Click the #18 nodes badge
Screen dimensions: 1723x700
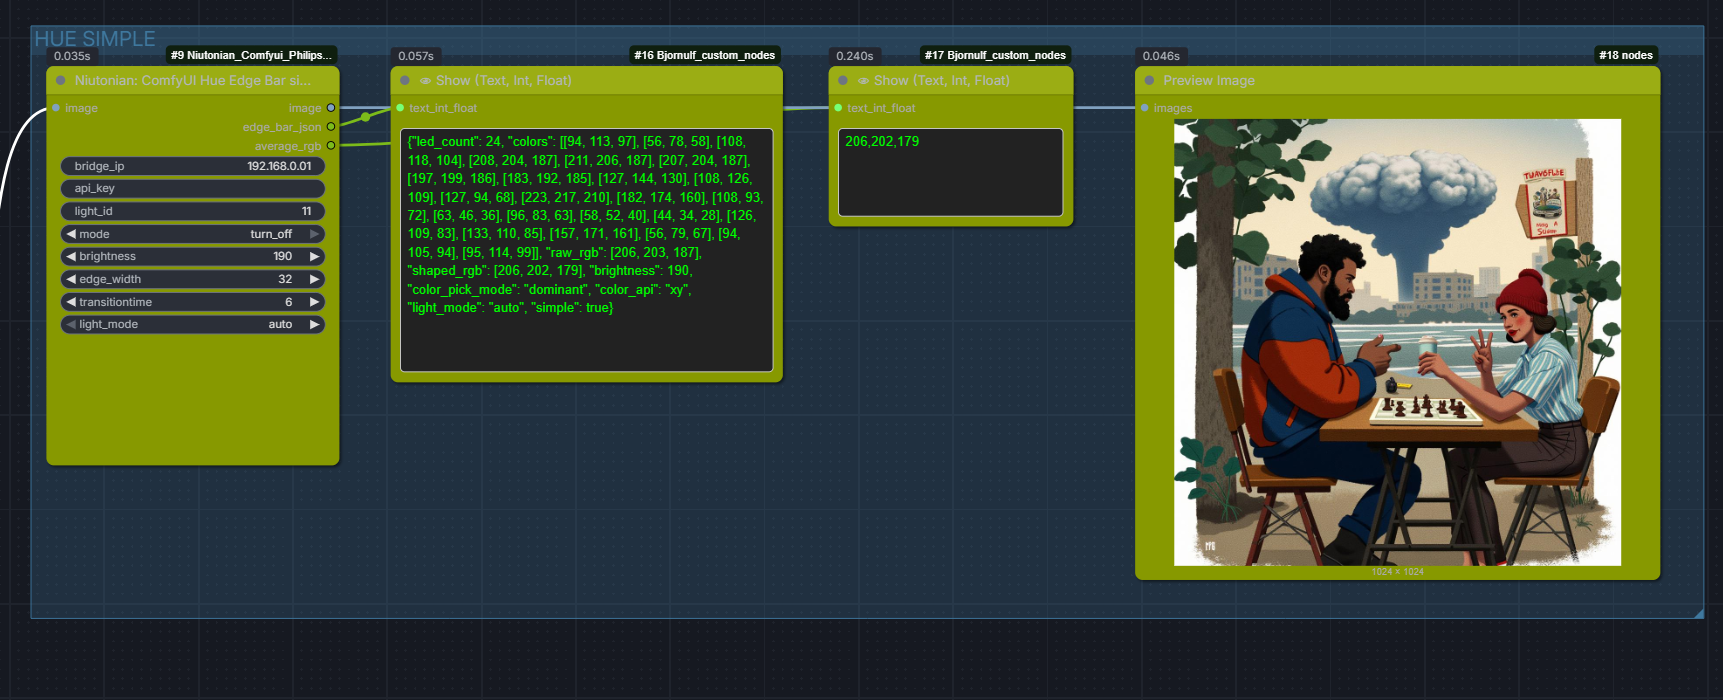(1626, 55)
